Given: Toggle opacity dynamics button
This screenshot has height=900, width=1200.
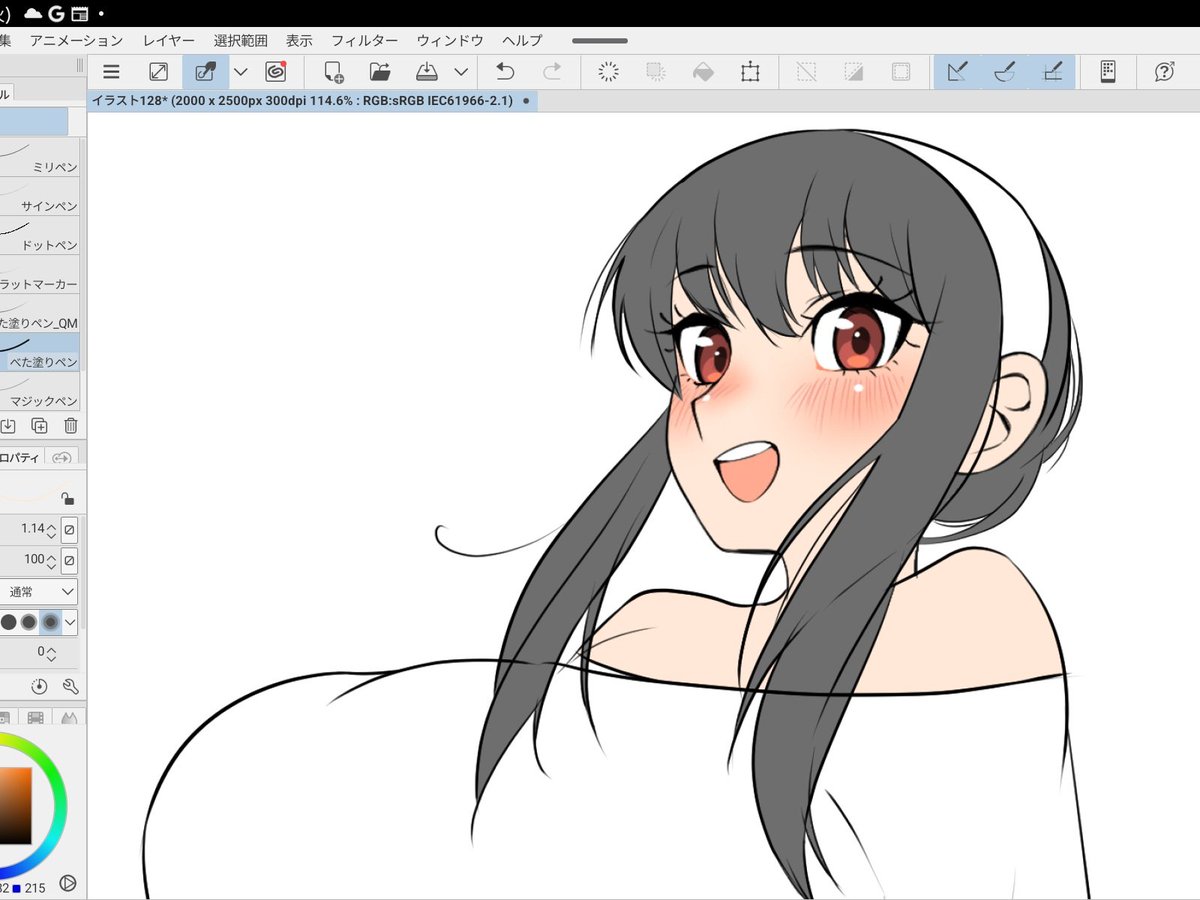Looking at the screenshot, I should (x=69, y=560).
